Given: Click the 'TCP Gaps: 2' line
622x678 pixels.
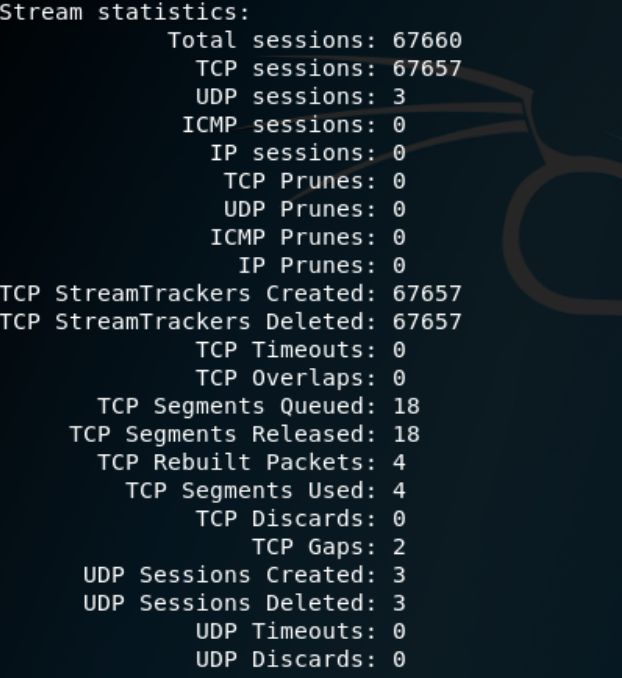Looking at the screenshot, I should pos(329,547).
